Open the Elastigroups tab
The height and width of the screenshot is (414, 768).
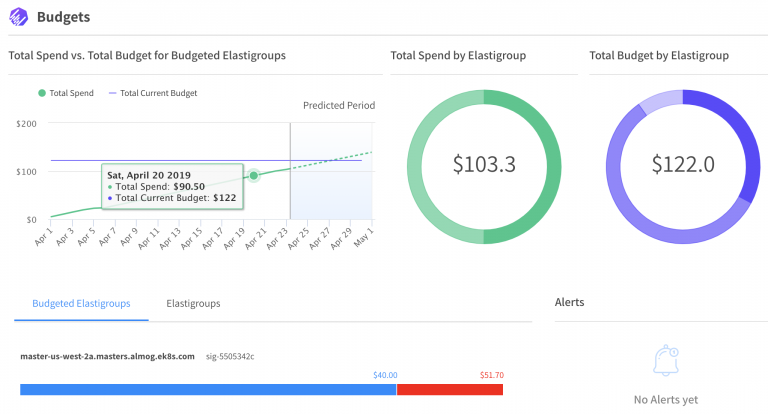point(193,303)
